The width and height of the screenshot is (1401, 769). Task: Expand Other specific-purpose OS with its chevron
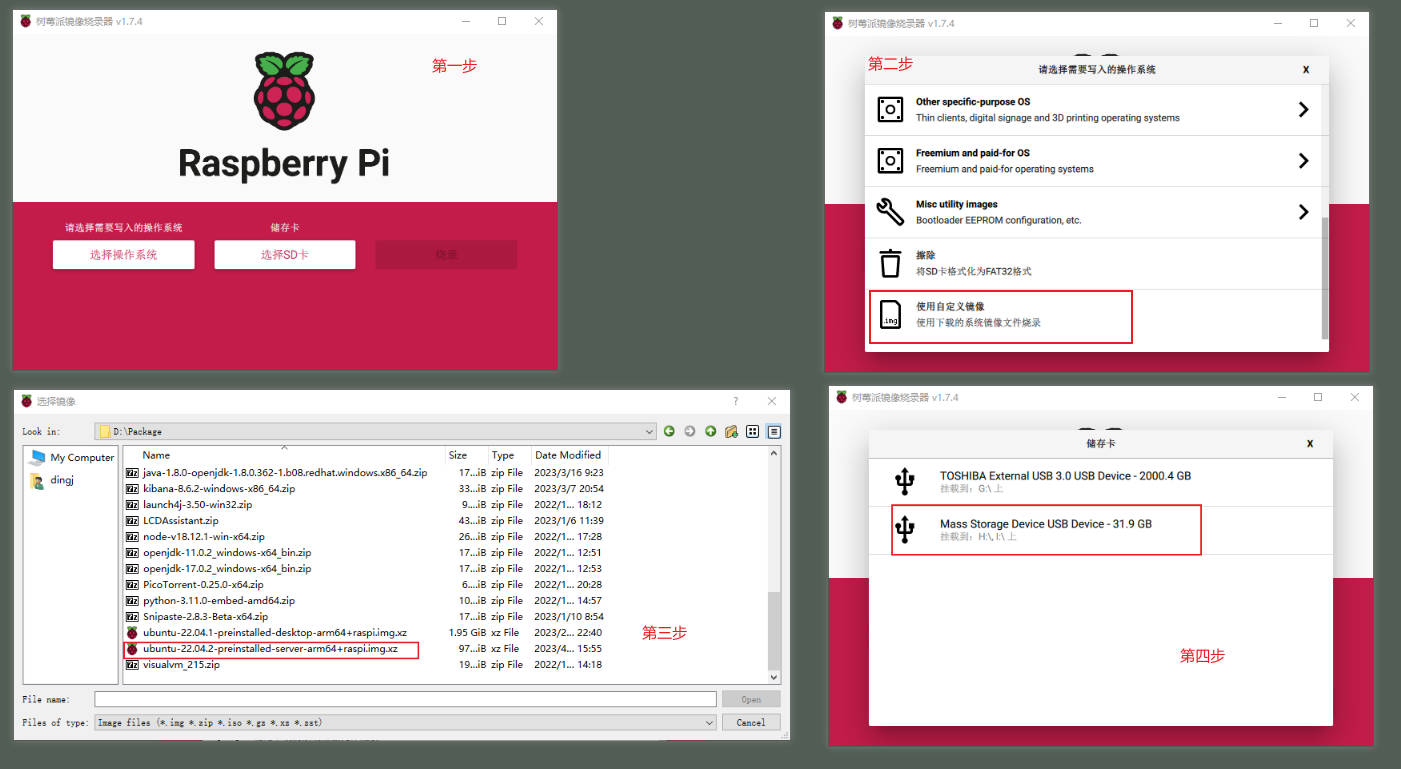(1303, 109)
